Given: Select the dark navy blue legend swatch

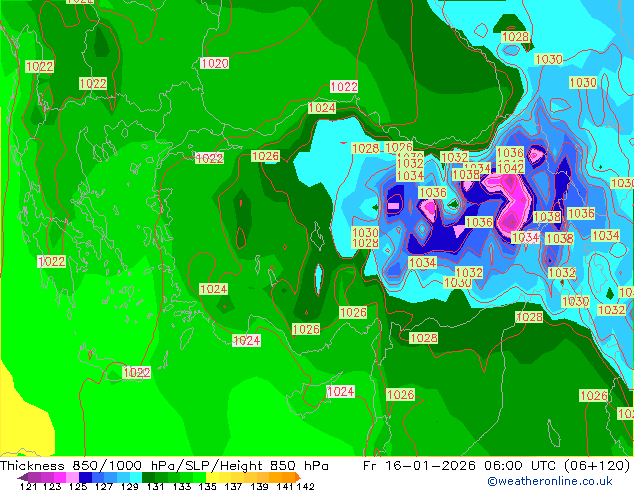Looking at the screenshot, I should 85,477.
